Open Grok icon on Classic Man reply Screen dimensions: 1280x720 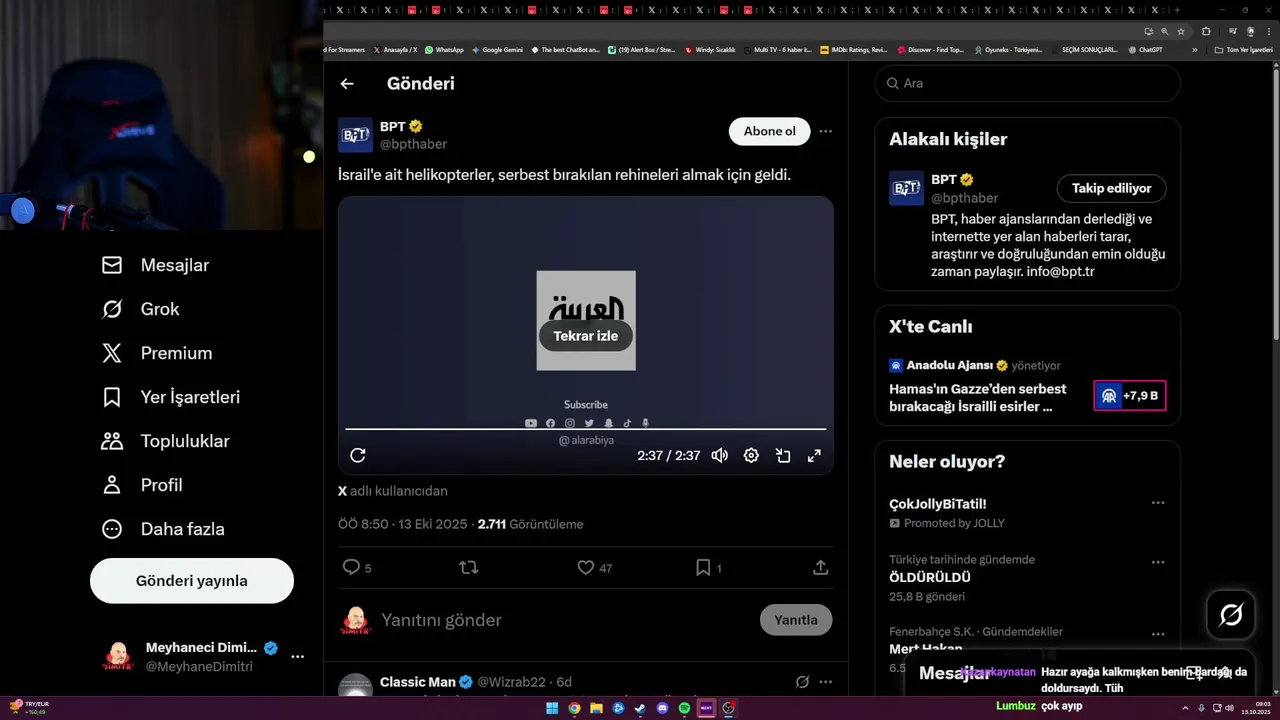(x=802, y=682)
